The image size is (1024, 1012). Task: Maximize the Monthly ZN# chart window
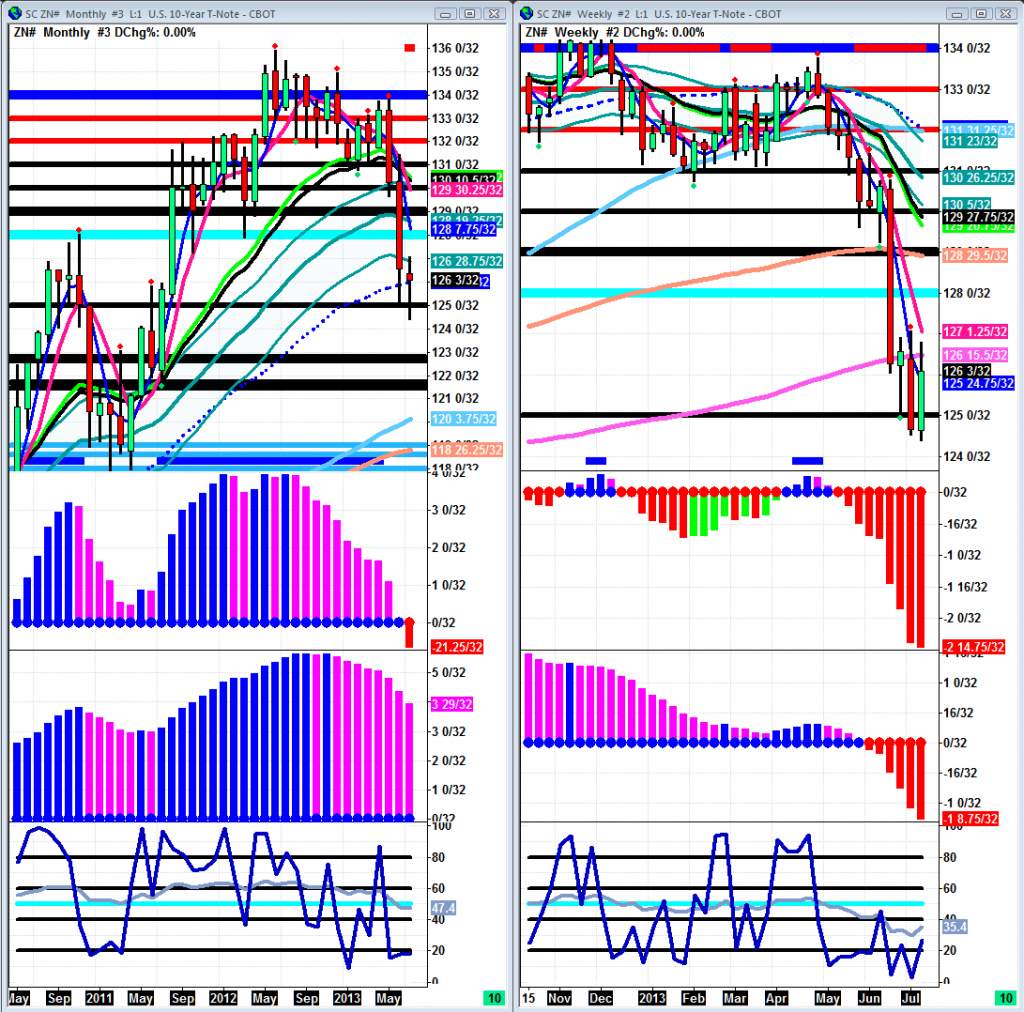[x=470, y=13]
